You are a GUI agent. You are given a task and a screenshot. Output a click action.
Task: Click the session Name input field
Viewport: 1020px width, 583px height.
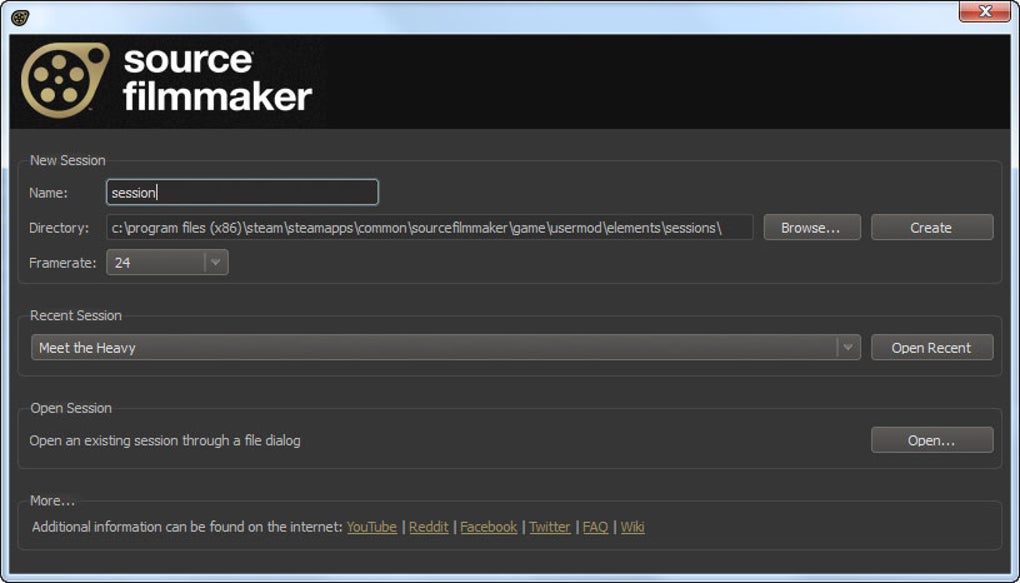click(242, 193)
